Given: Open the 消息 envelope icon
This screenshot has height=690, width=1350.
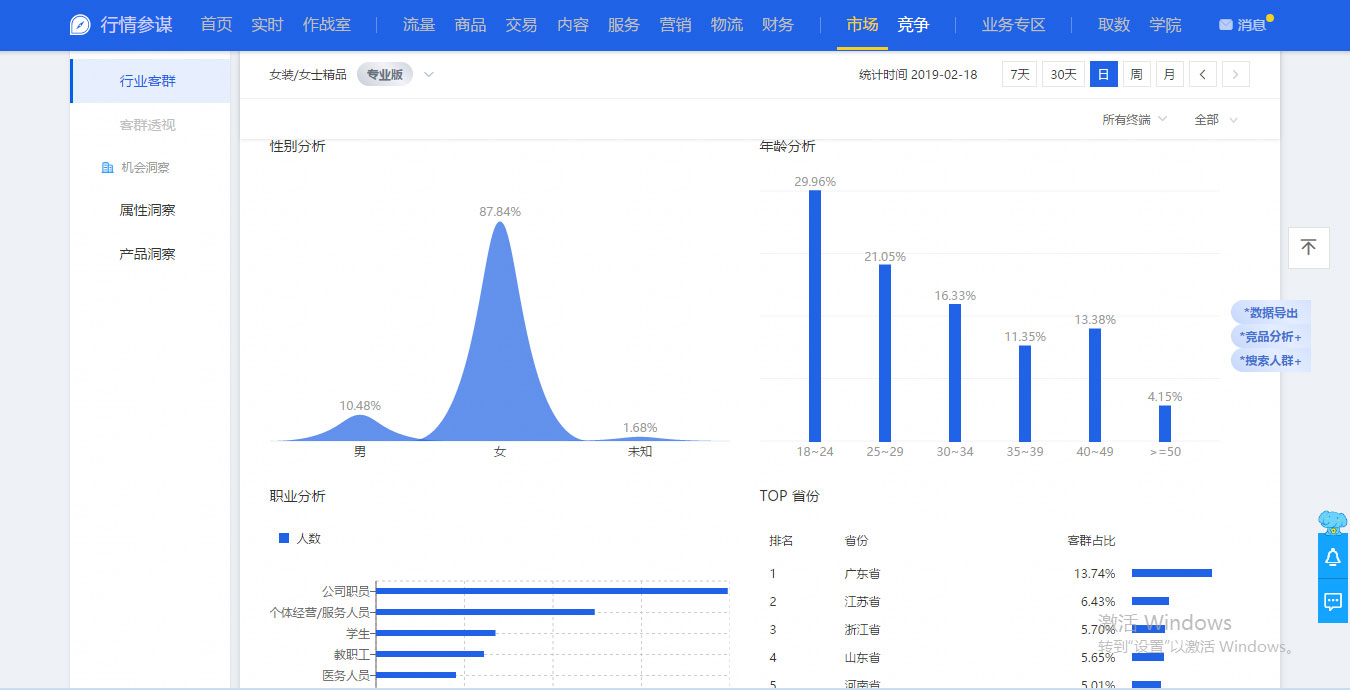Looking at the screenshot, I should (x=1225, y=25).
